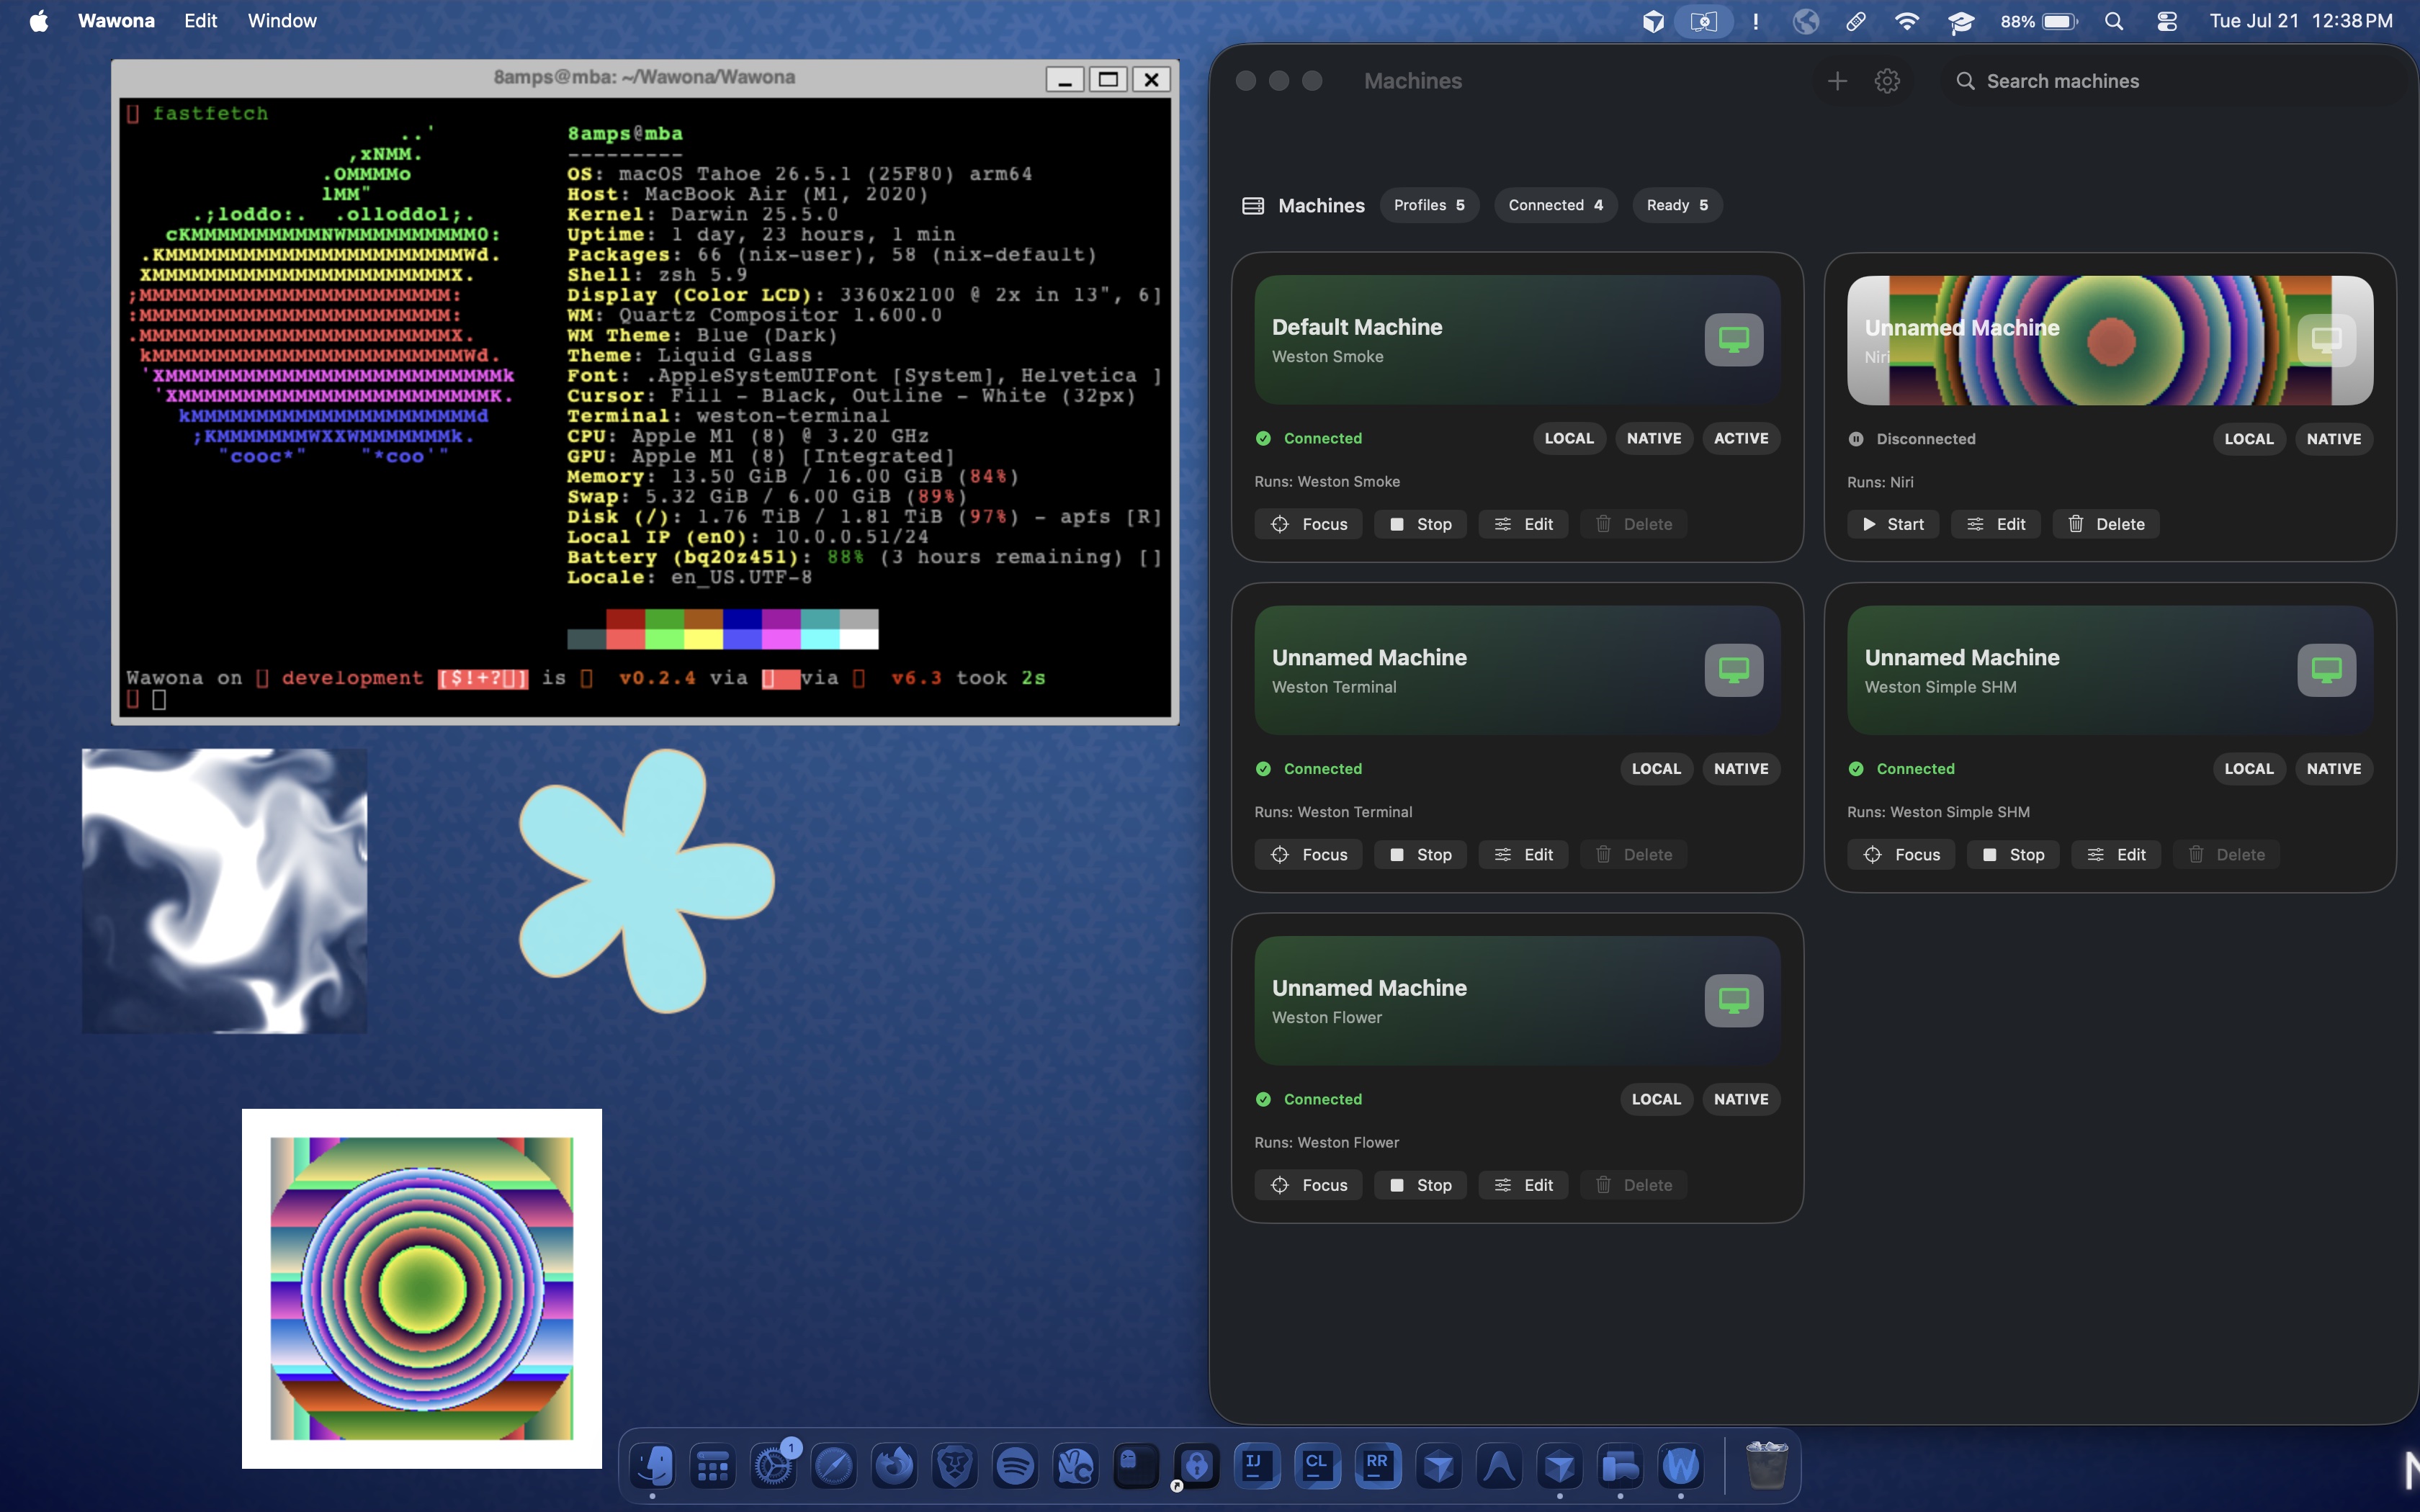Open the Window menu
2420x1512 pixels.
pos(282,21)
